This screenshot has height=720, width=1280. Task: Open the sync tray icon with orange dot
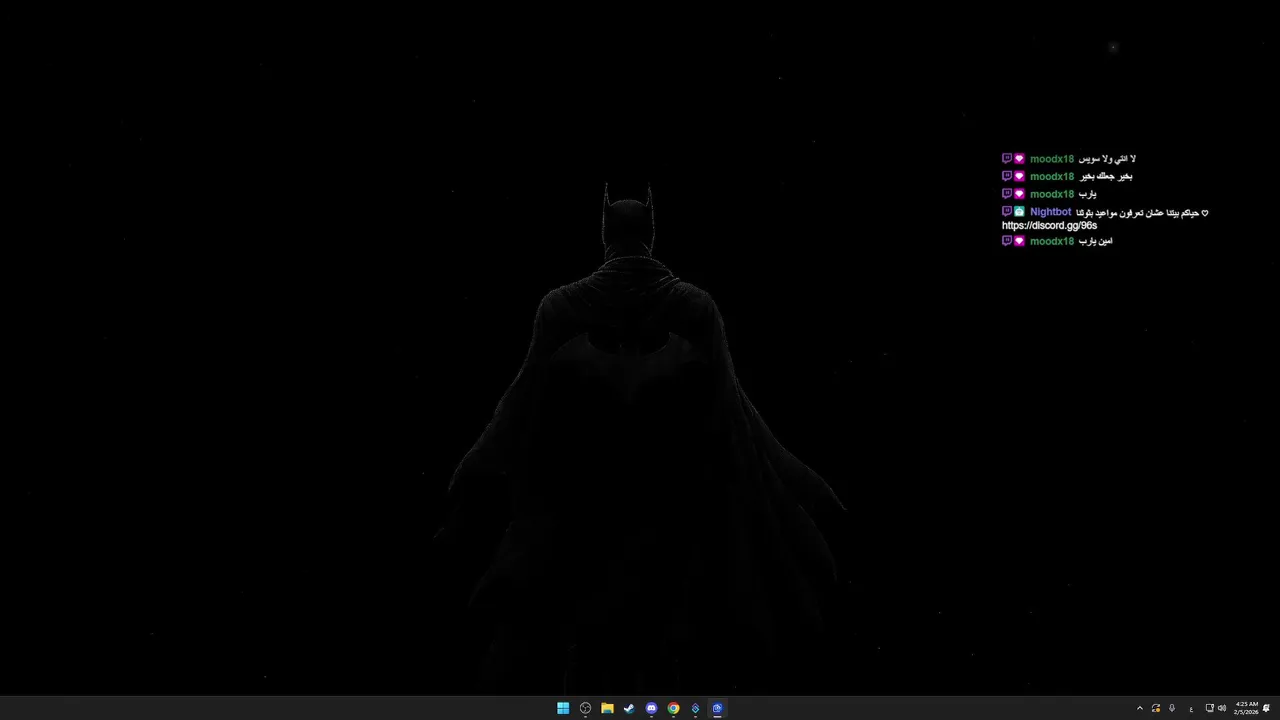[1156, 708]
